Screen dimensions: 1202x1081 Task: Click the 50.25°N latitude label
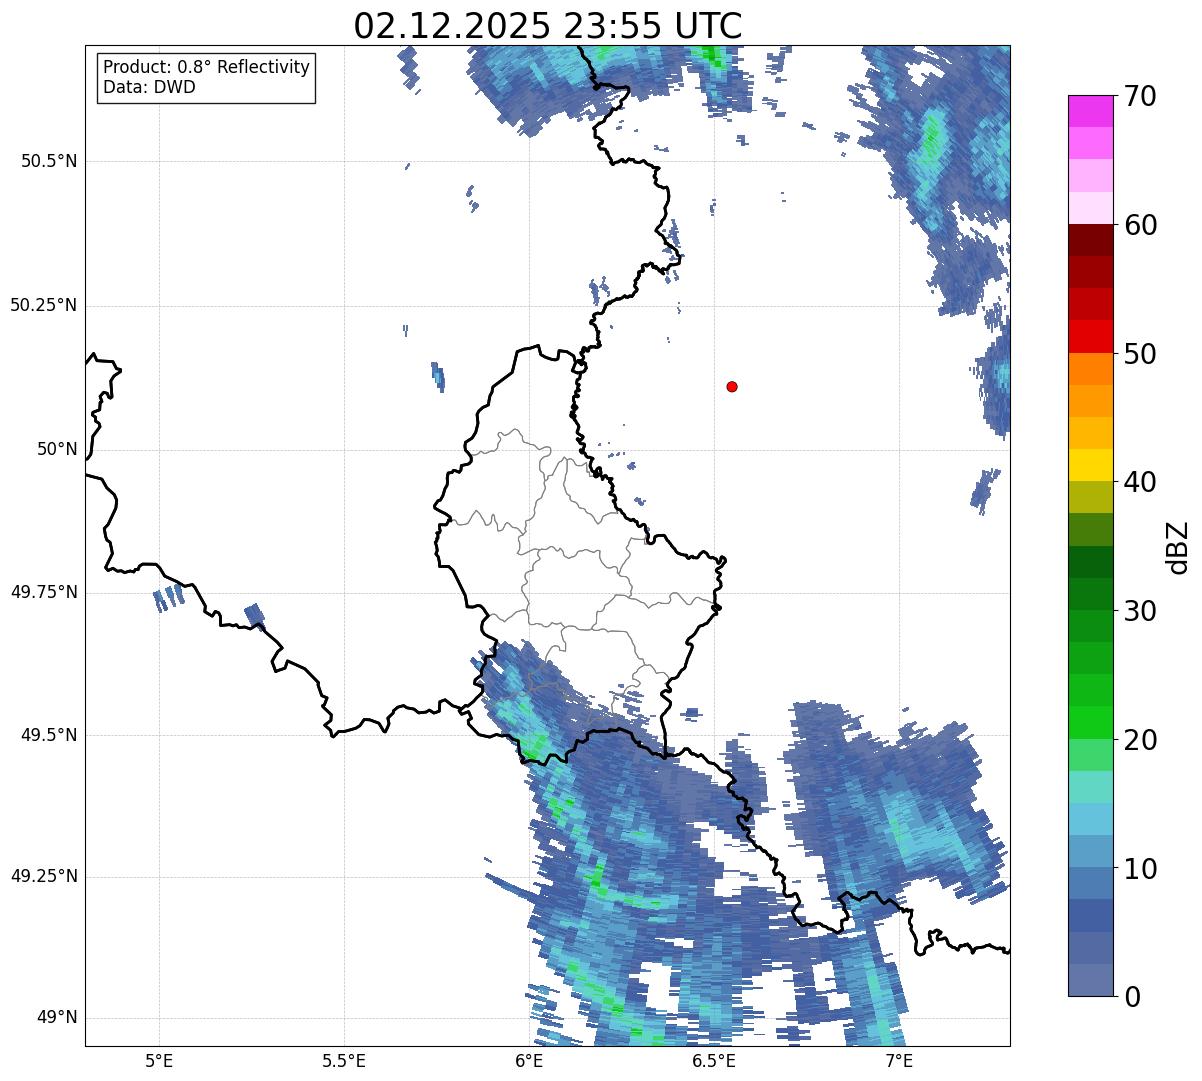(x=44, y=305)
